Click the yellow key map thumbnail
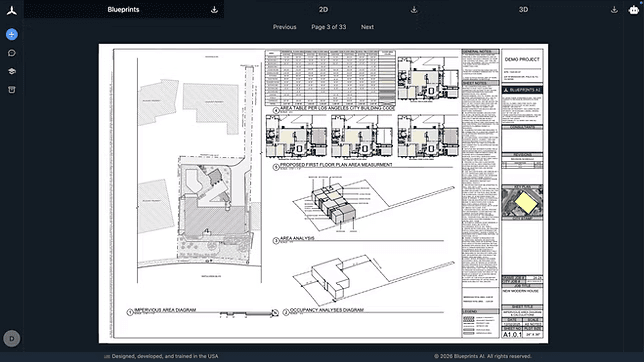 tap(522, 202)
